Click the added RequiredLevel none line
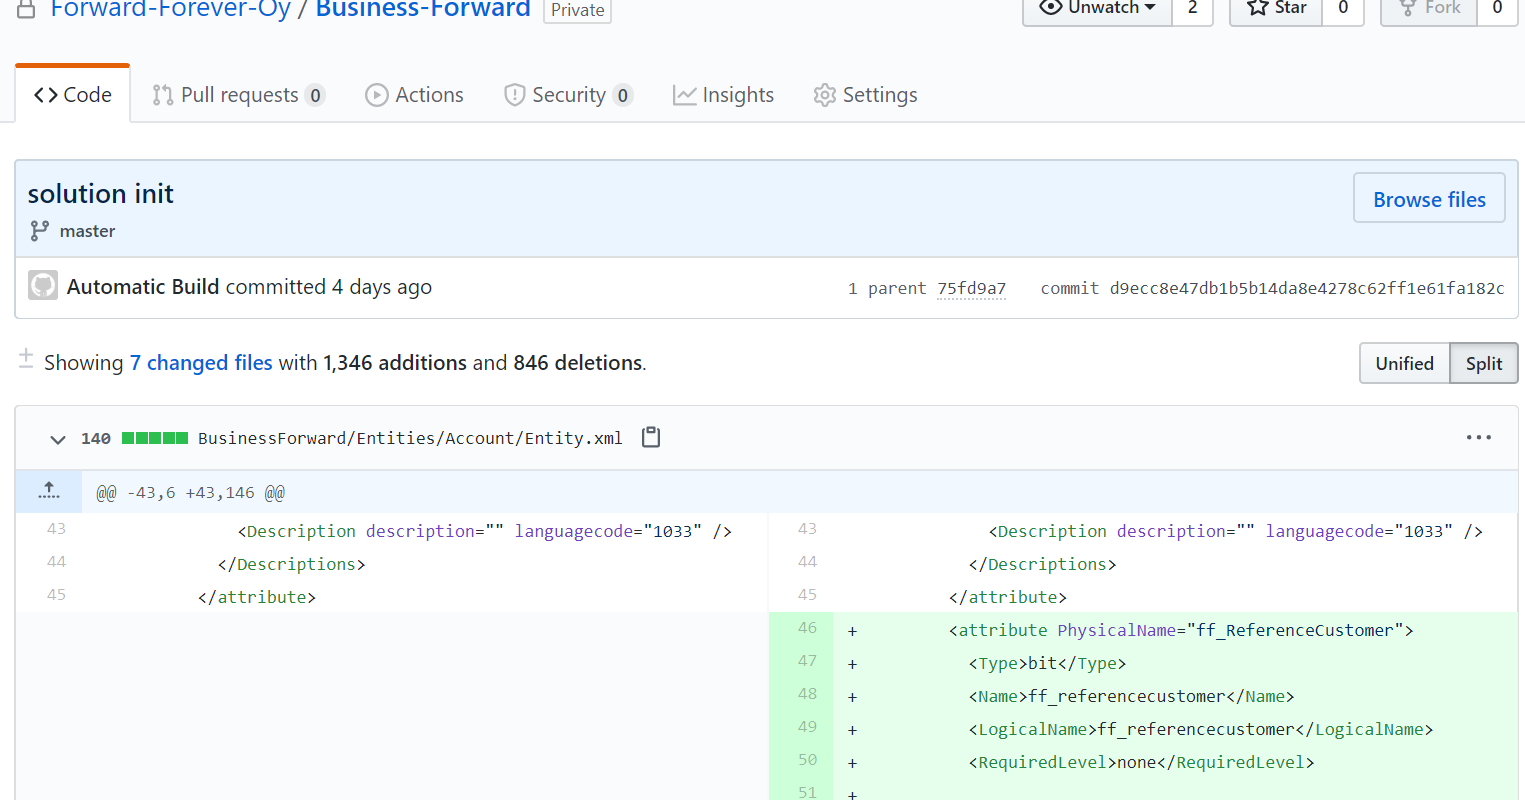 (1141, 762)
